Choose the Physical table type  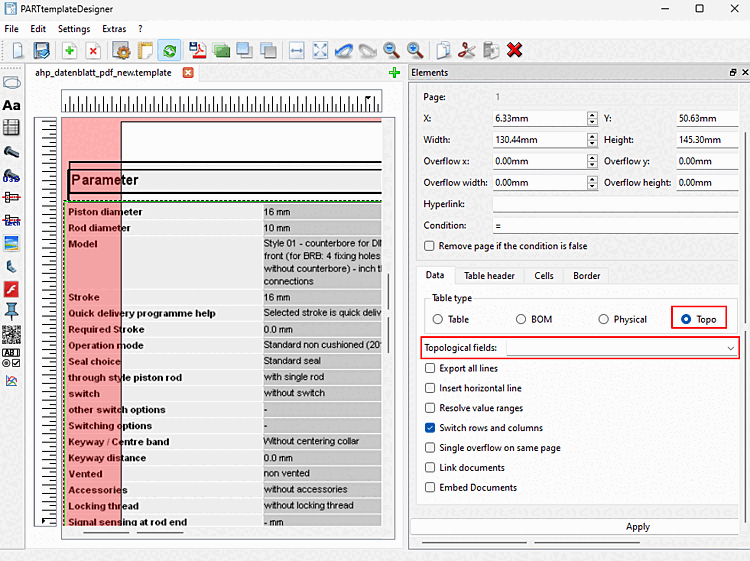tap(604, 319)
